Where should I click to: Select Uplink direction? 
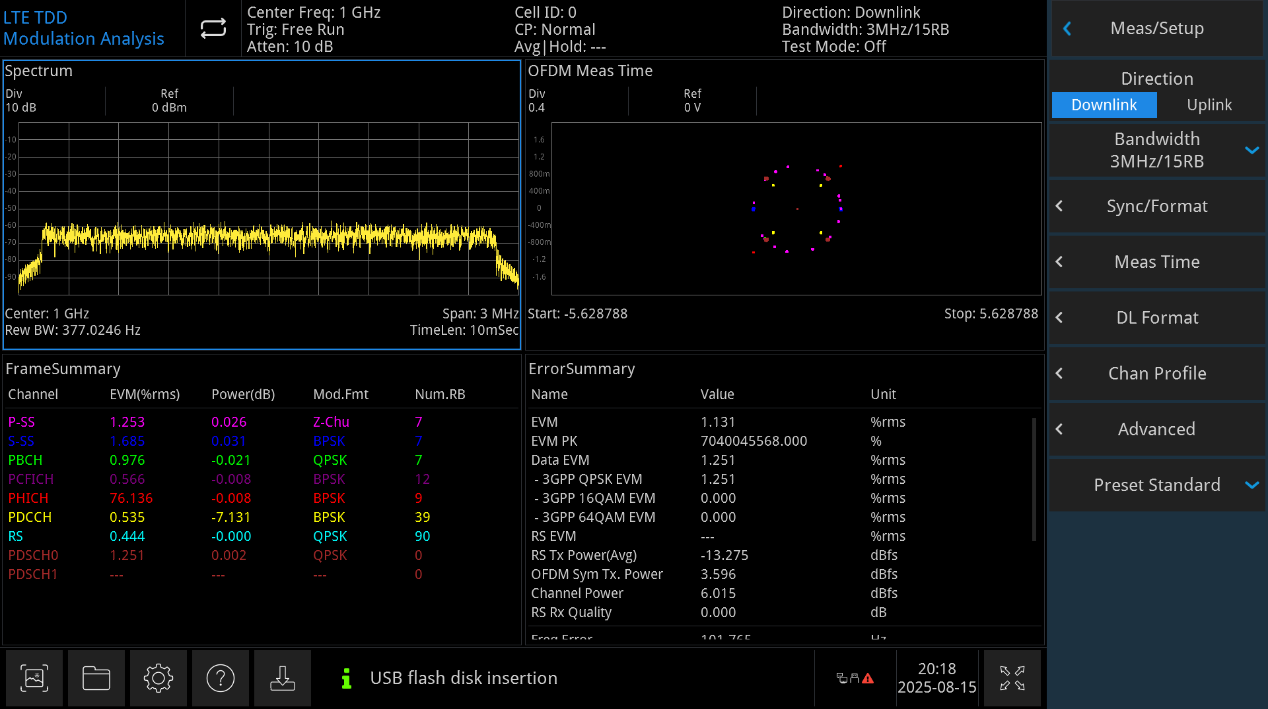(x=1209, y=104)
